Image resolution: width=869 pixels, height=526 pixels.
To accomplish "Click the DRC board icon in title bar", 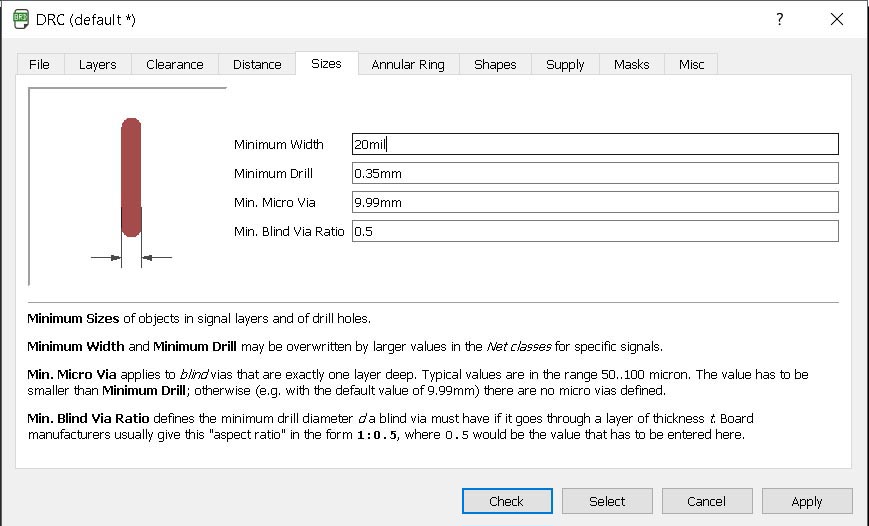I will pyautogui.click(x=21, y=19).
